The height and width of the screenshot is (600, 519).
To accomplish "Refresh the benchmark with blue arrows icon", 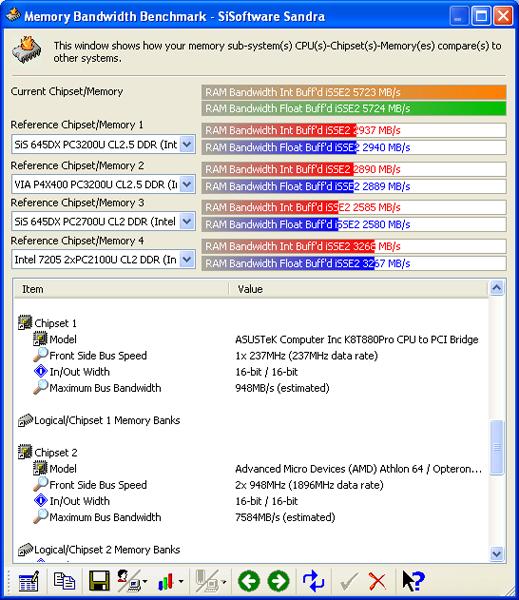I will (313, 581).
